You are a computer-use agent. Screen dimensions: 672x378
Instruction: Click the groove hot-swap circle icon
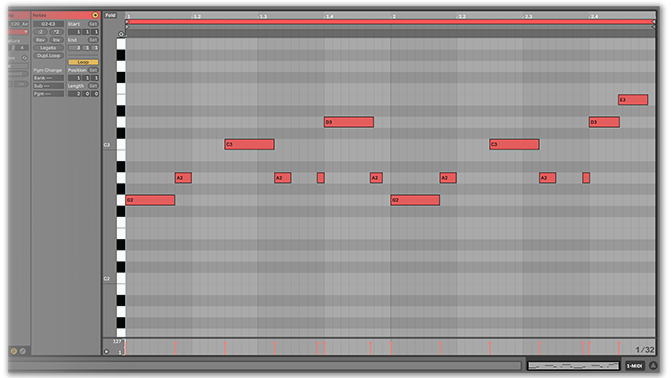[x=24, y=58]
